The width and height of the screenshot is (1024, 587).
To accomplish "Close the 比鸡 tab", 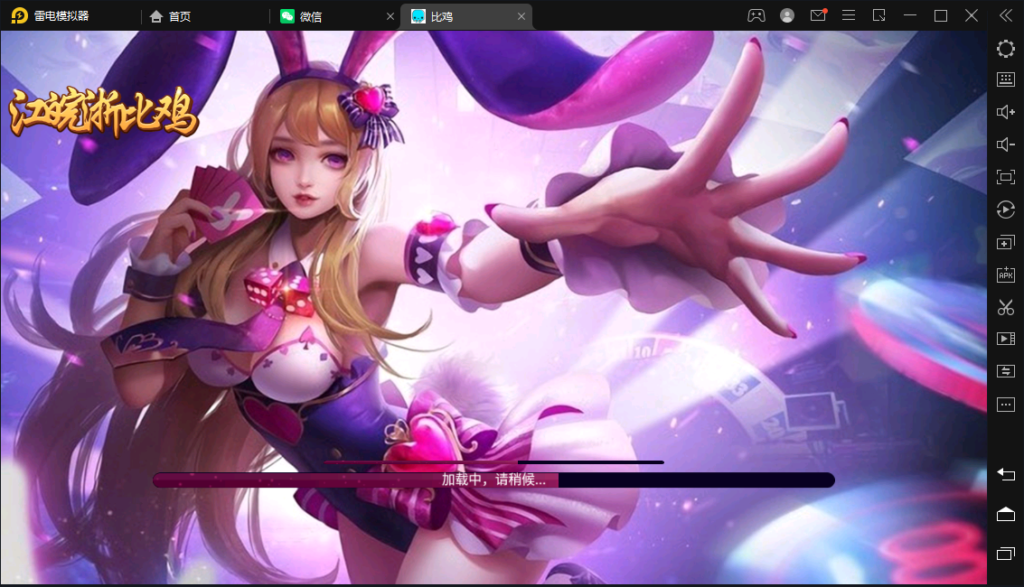I will (521, 17).
